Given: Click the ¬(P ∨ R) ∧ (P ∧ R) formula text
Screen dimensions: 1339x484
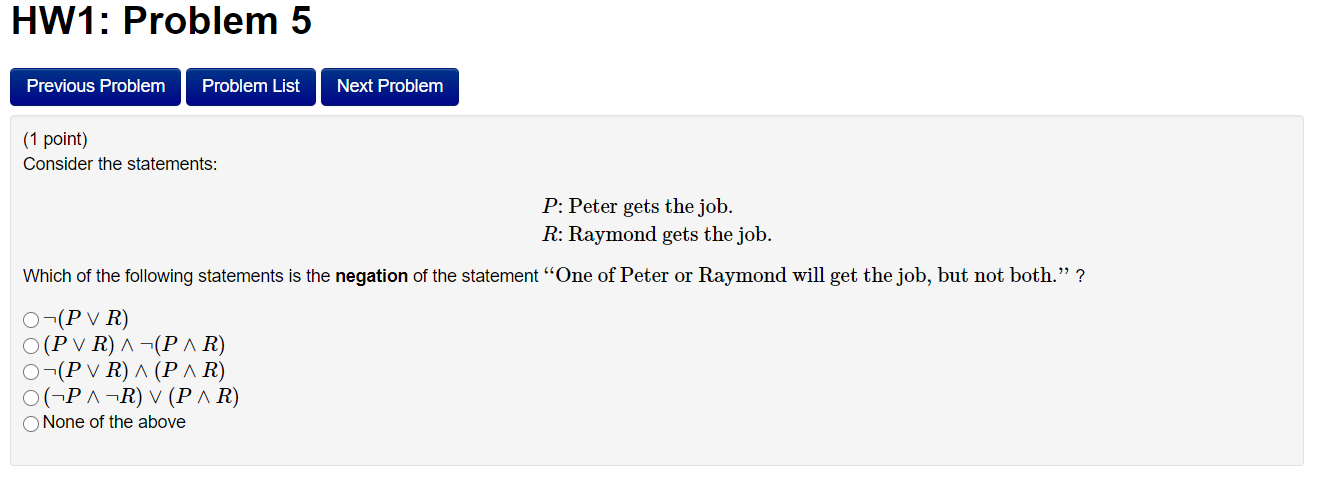Looking at the screenshot, I should pos(134,371).
